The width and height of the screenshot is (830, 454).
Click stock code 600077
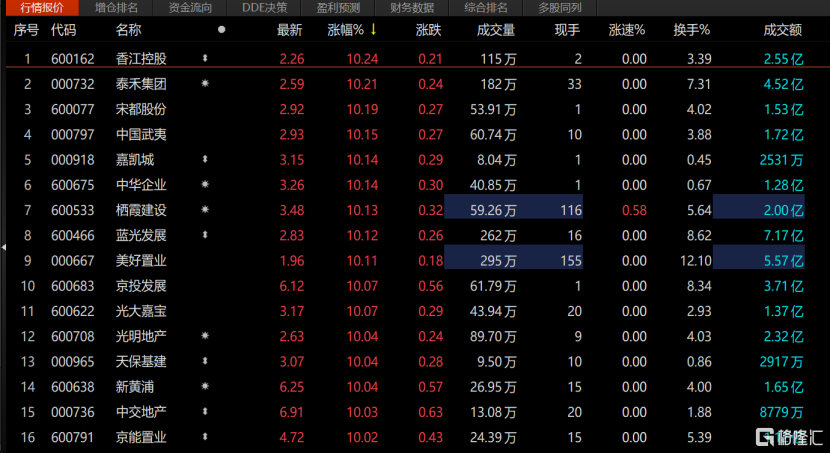73,110
